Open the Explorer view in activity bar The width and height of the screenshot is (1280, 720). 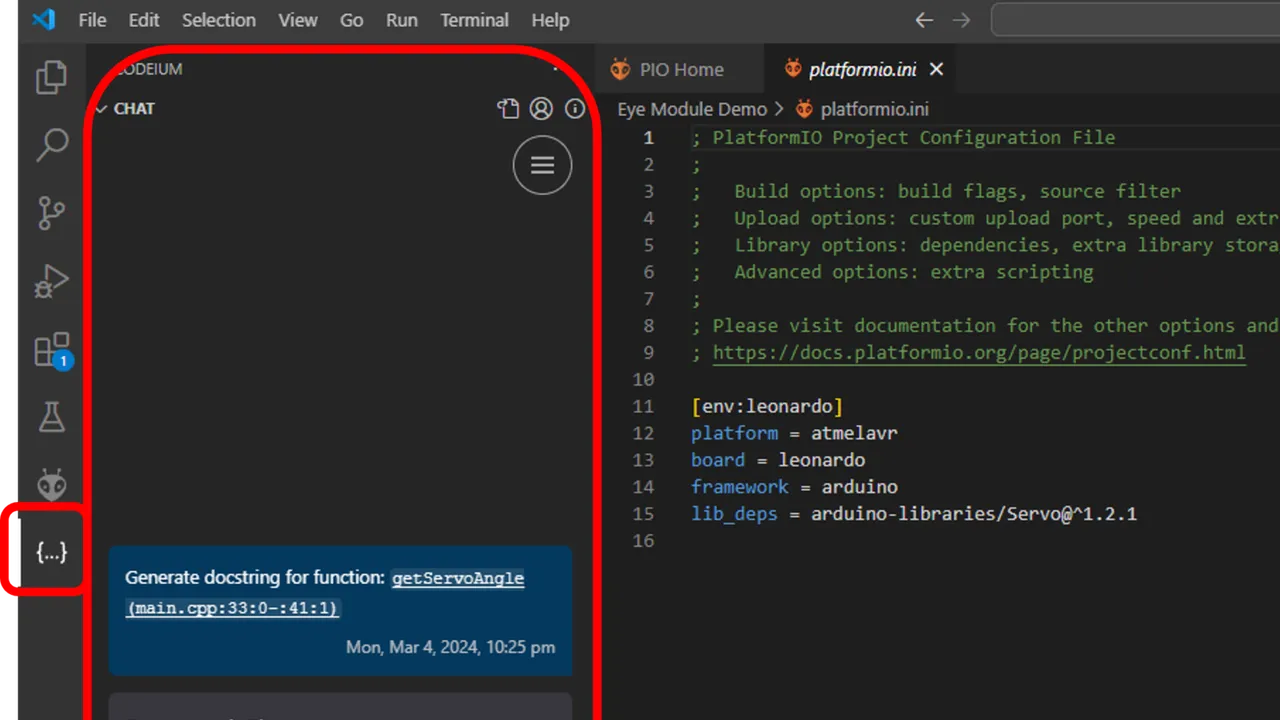(x=51, y=77)
